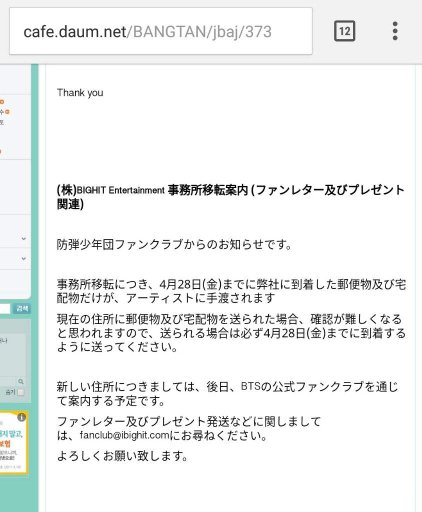
Task: Click the magnifier icon in the sidebar box
Action: [21, 381]
